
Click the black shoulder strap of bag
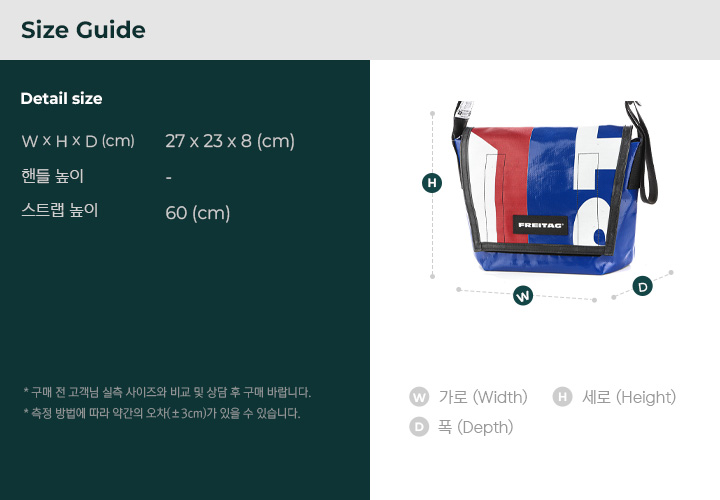tap(643, 152)
